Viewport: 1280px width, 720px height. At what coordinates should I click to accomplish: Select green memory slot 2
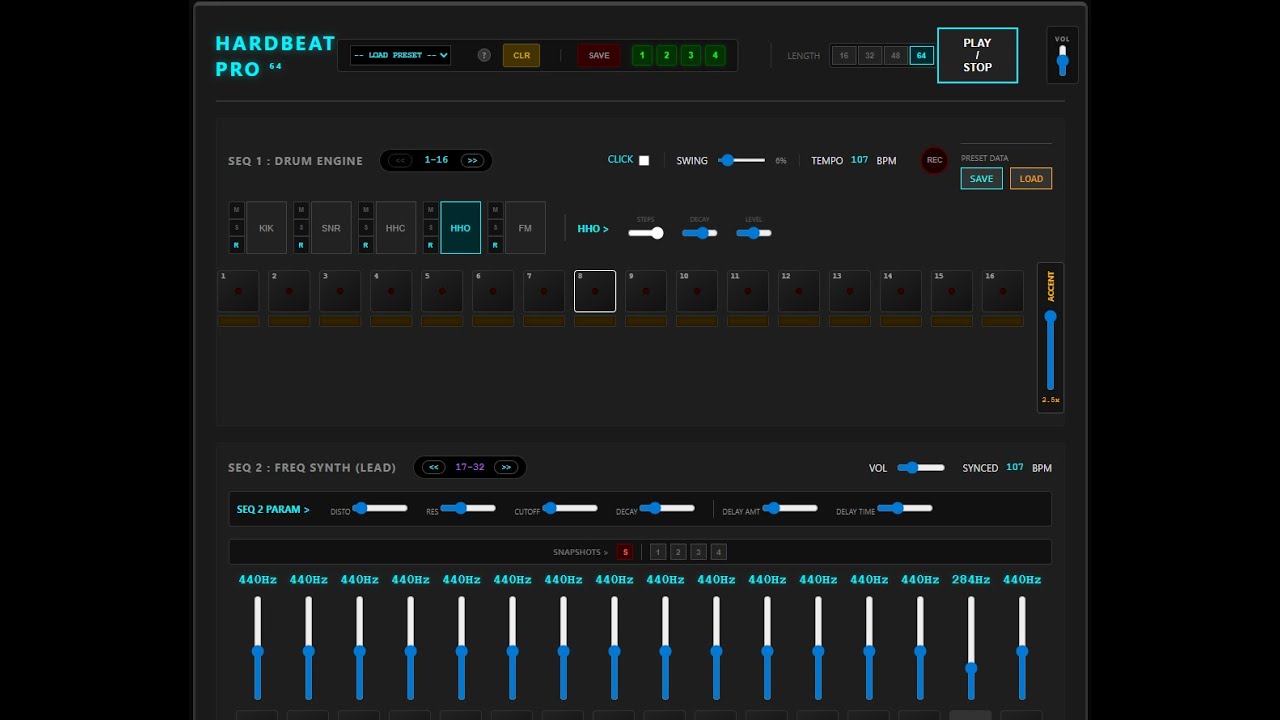(666, 55)
